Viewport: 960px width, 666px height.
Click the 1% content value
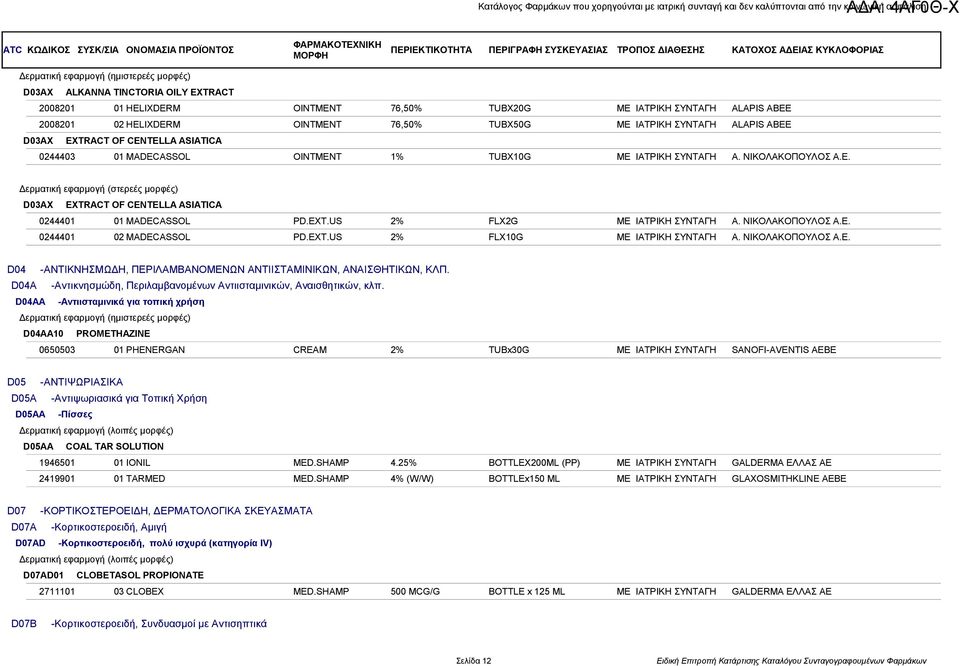coord(397,157)
